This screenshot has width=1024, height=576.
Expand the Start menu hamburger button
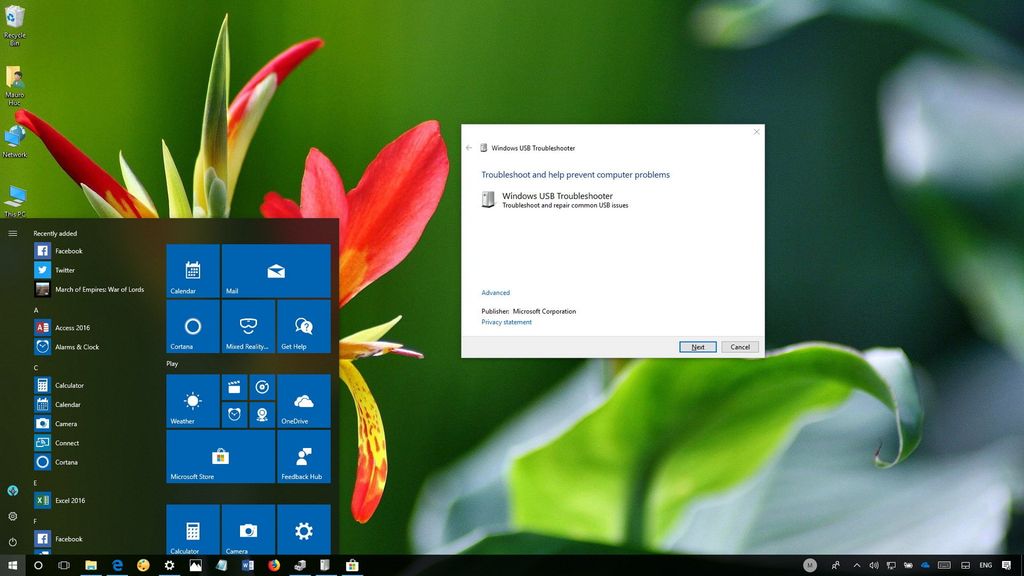[13, 232]
